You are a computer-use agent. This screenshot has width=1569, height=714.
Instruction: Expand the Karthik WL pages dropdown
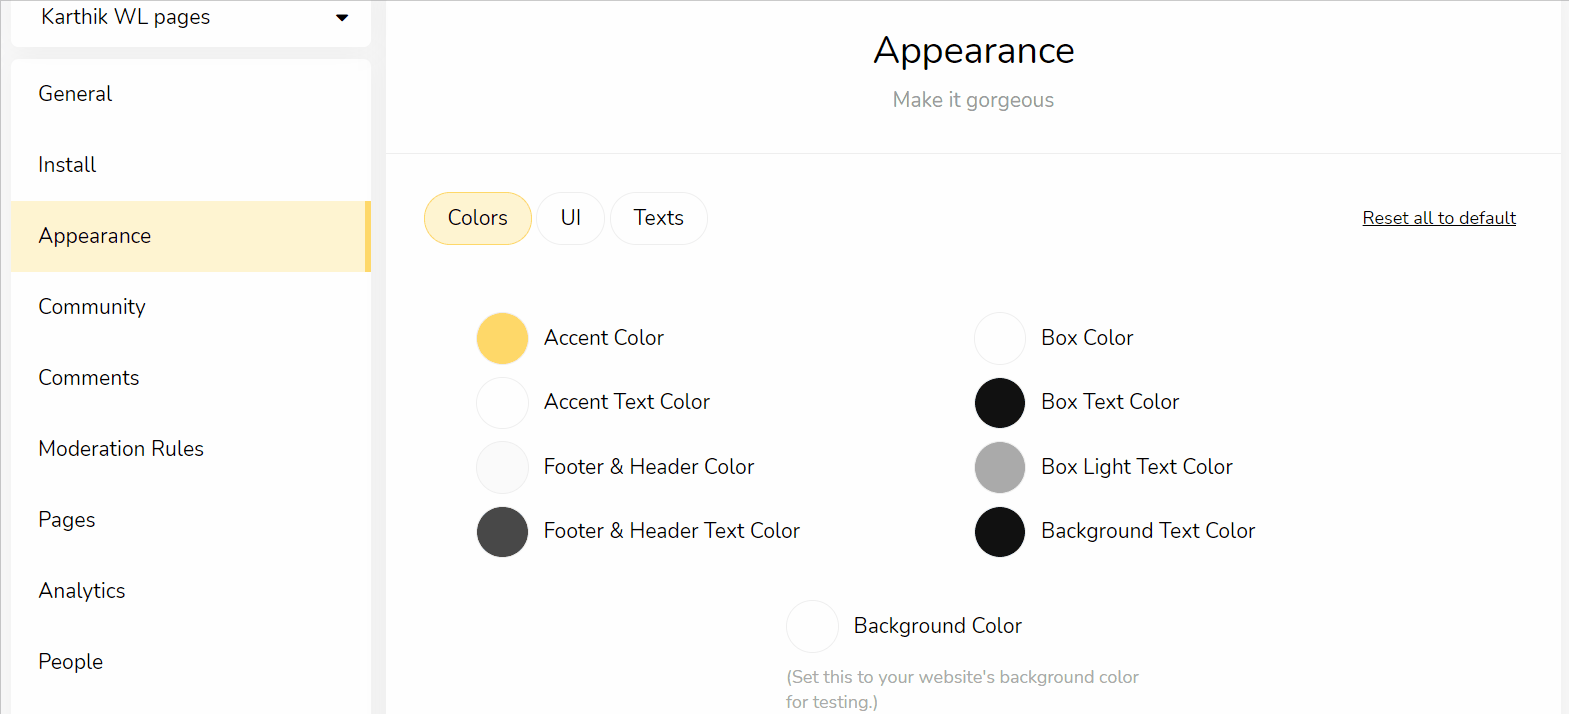click(191, 18)
